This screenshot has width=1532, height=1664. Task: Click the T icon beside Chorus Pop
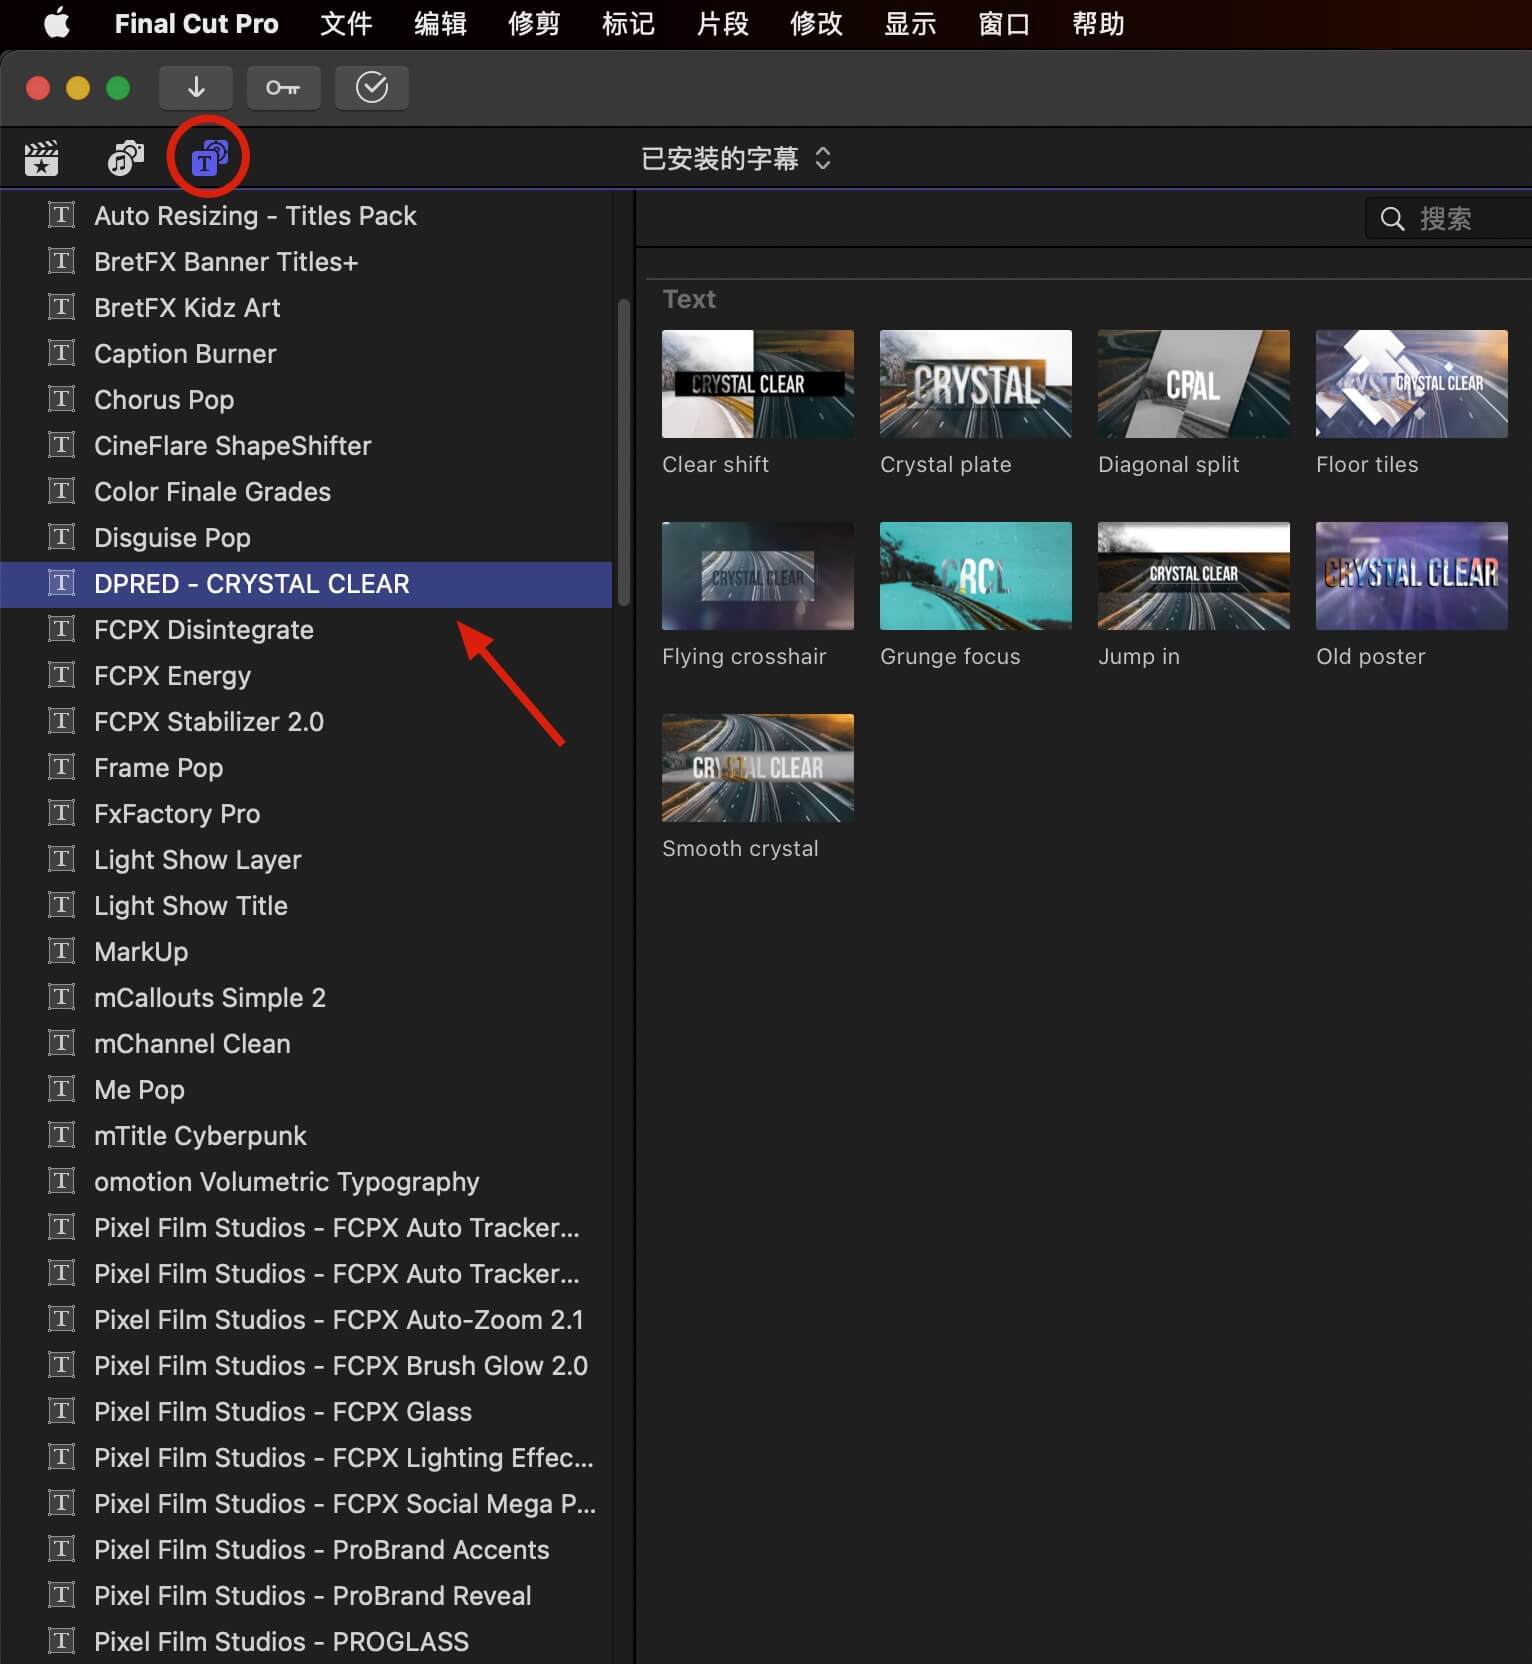click(x=62, y=399)
